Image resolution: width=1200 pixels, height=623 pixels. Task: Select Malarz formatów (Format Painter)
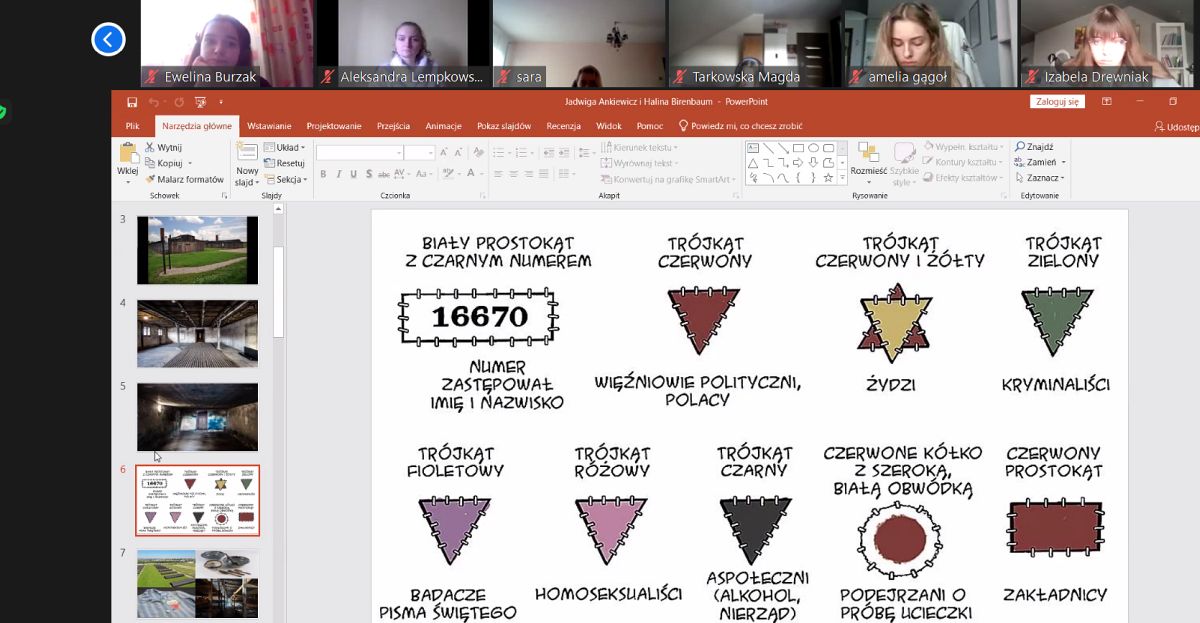coord(184,179)
